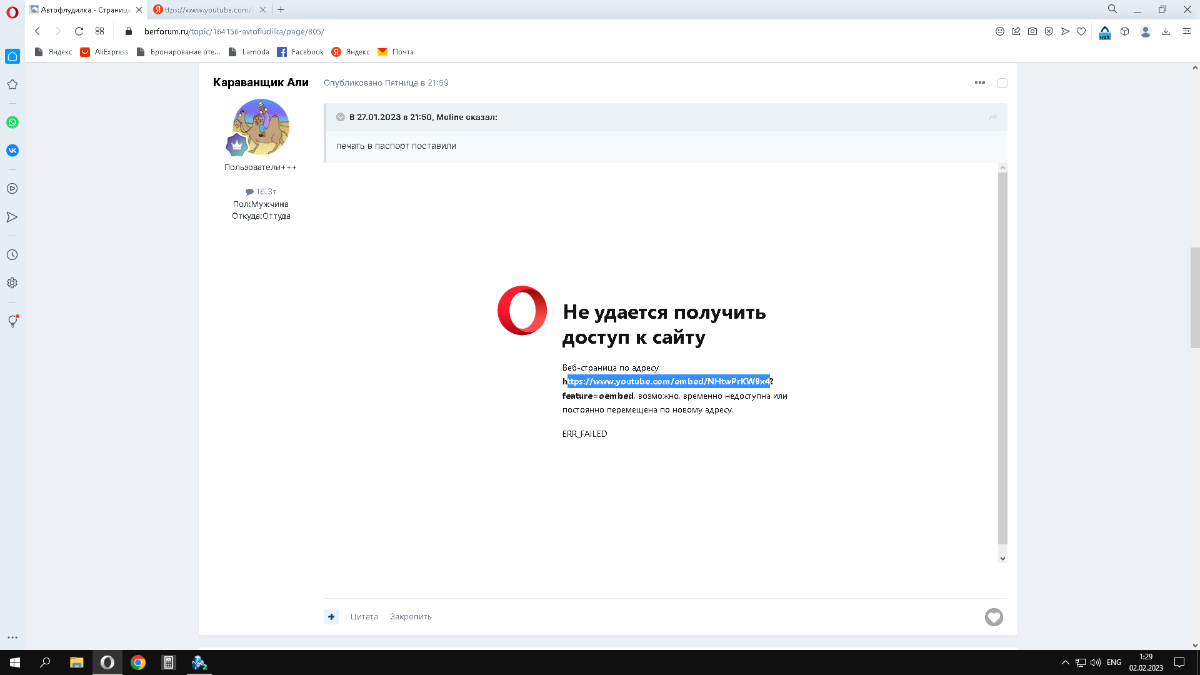Screen dimensions: 1200x675
Task: Open the Easy Setup menu
Action: pyautogui.click(x=1186, y=31)
